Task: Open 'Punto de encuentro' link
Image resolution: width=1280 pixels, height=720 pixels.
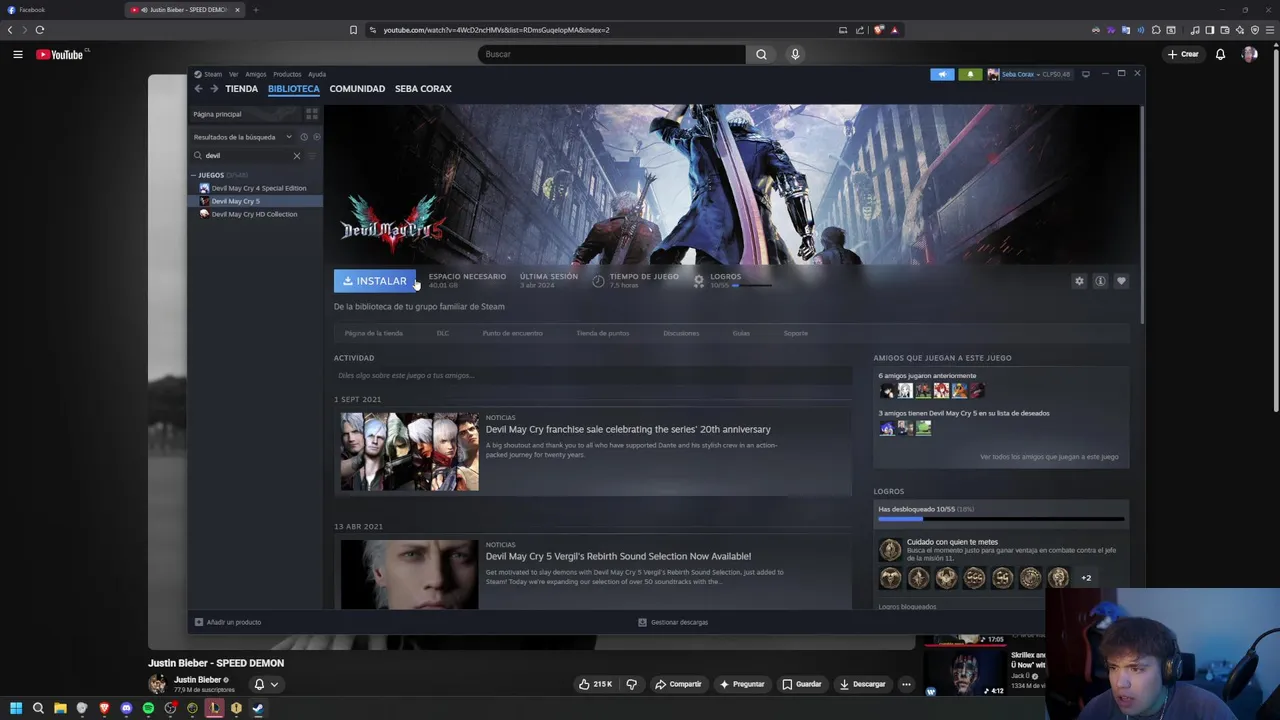Action: [x=512, y=333]
